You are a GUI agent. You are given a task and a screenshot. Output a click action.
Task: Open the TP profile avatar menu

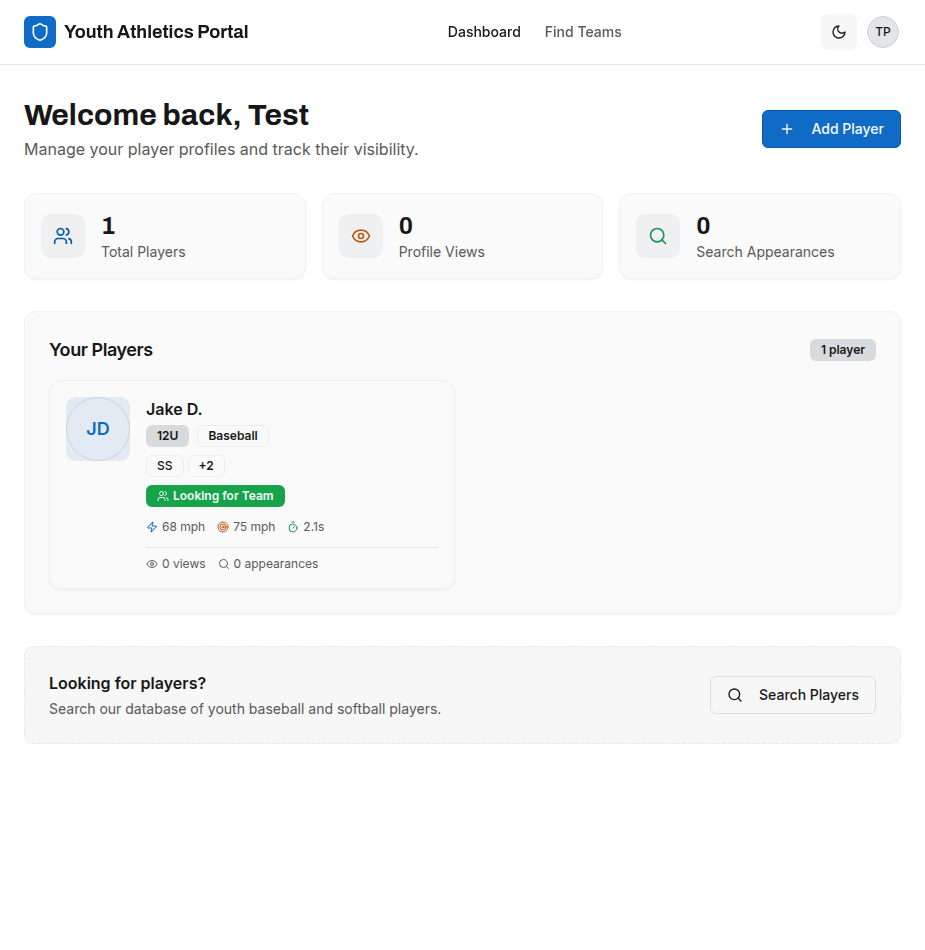tap(882, 31)
